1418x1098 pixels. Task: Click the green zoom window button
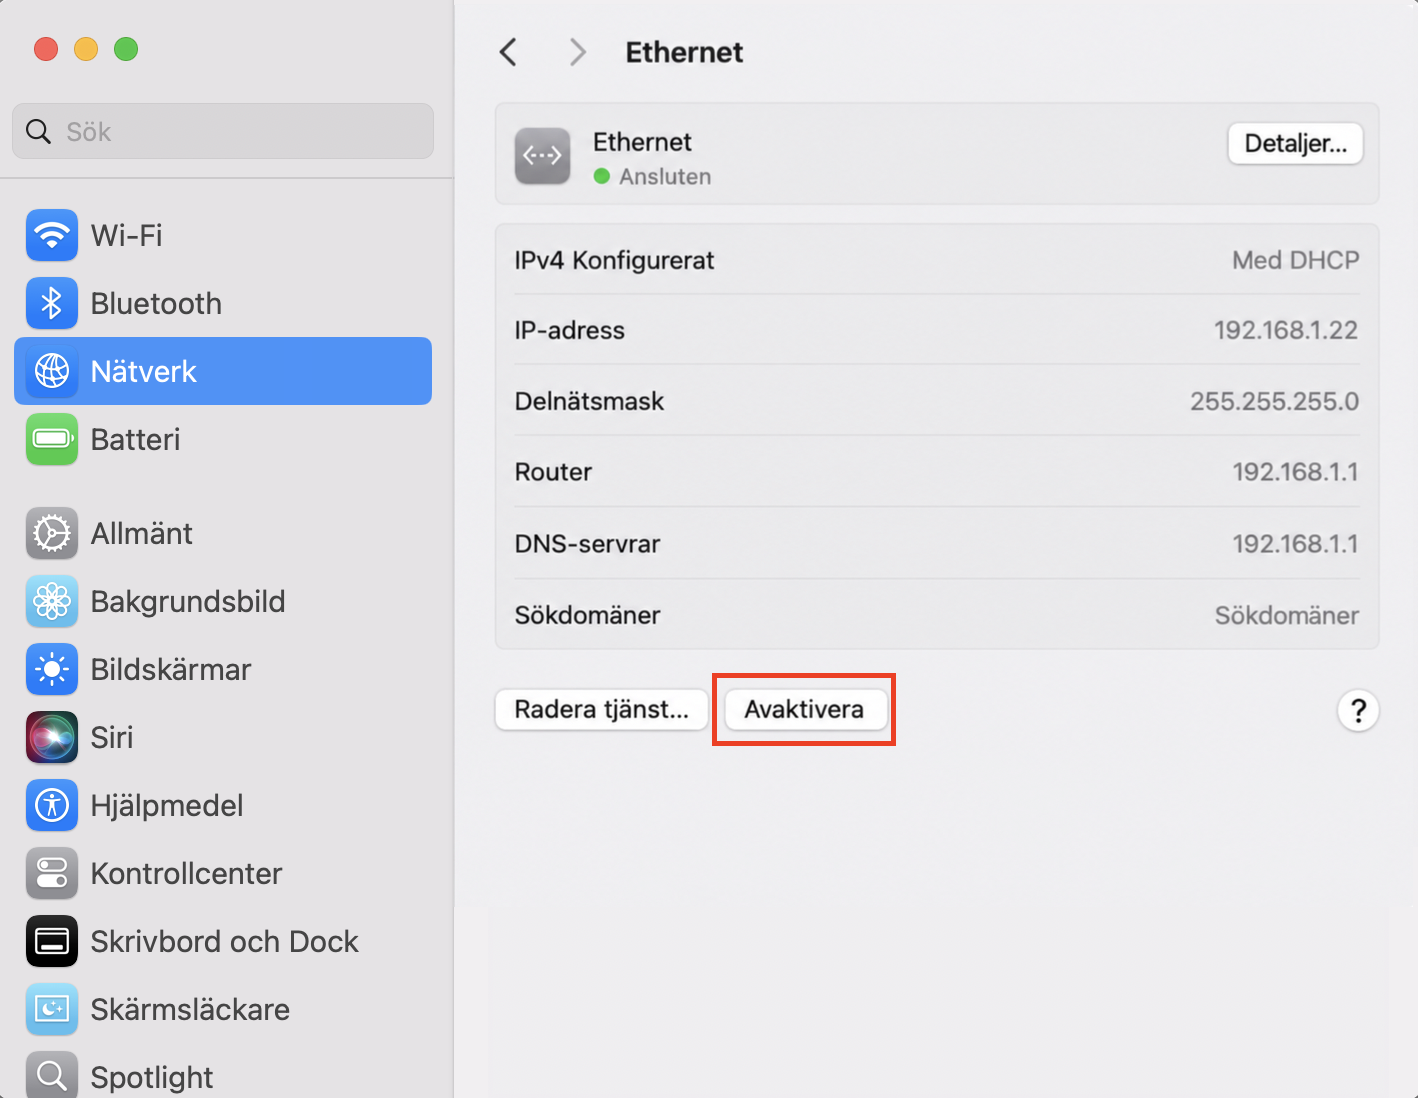click(x=126, y=49)
